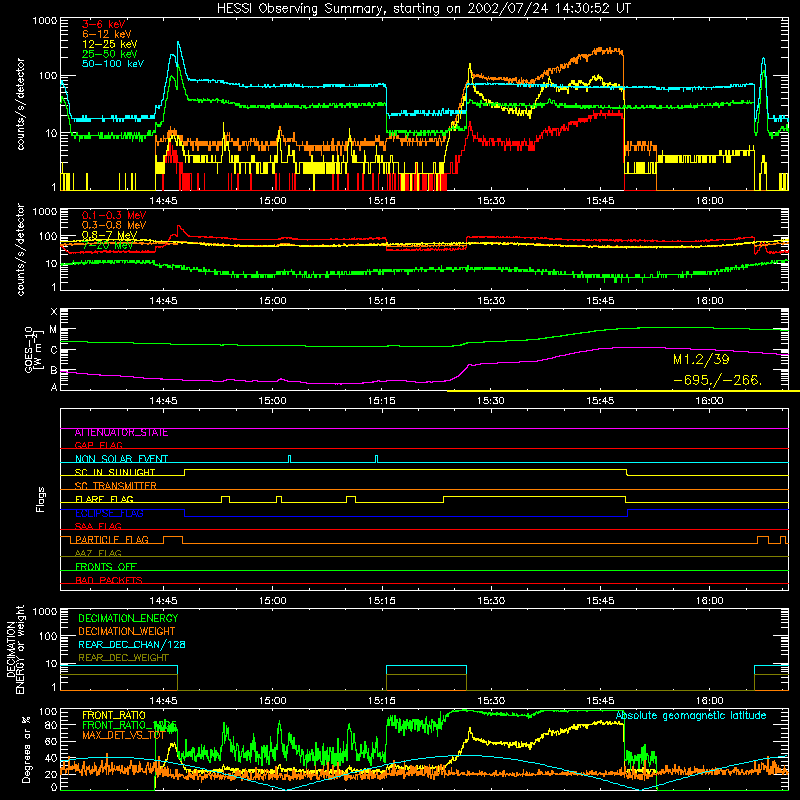Viewport: 800px width, 800px height.
Task: Click the DECIMATION ENERGY or weight axis label
Action: [15, 649]
